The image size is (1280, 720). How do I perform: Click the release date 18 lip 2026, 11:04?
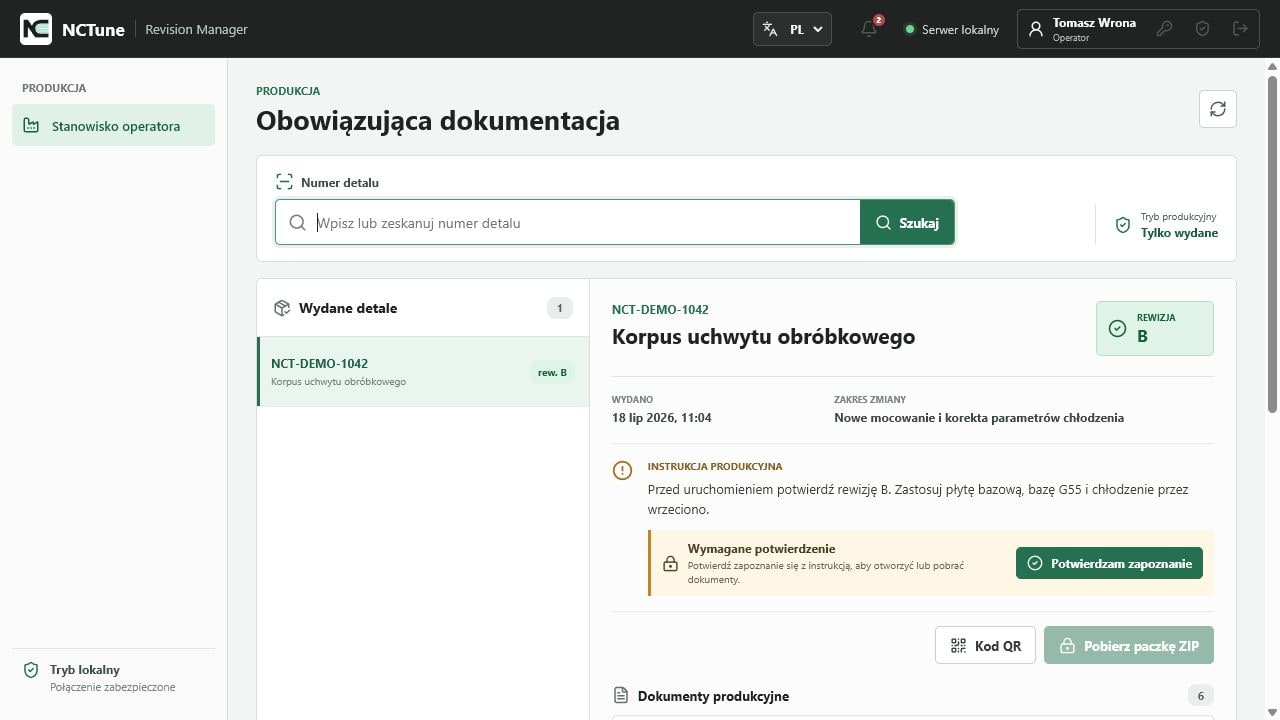pyautogui.click(x=662, y=417)
